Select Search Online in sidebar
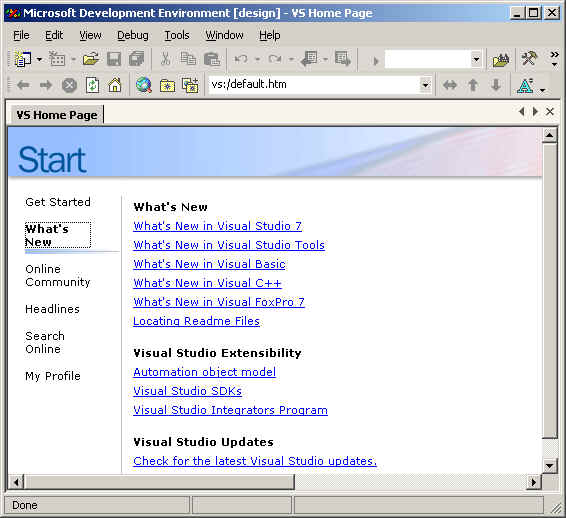Viewport: 566px width, 518px height. [45, 343]
